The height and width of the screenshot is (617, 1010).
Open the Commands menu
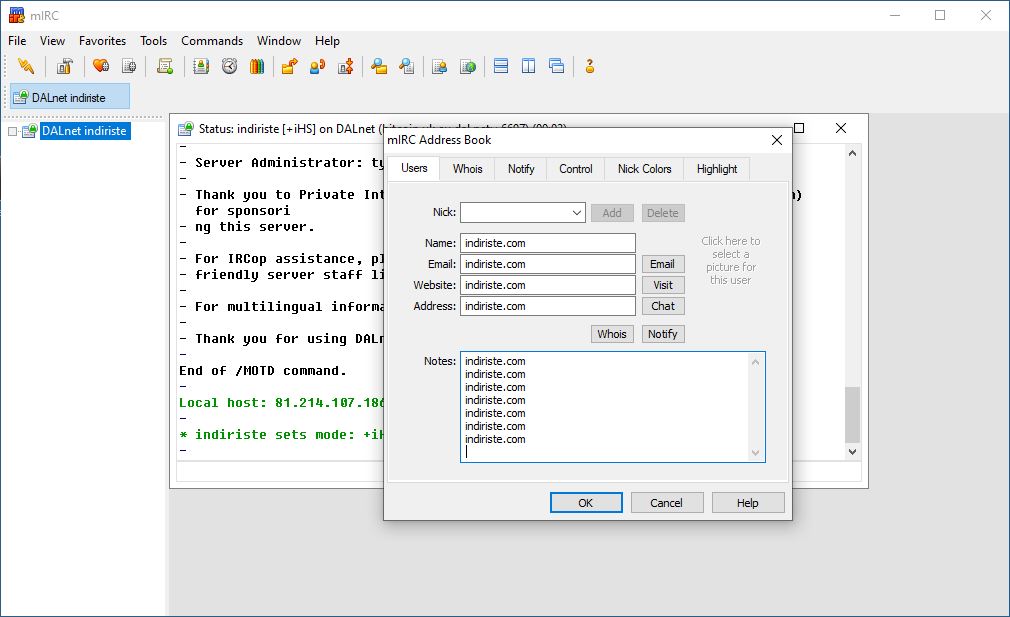click(x=212, y=41)
